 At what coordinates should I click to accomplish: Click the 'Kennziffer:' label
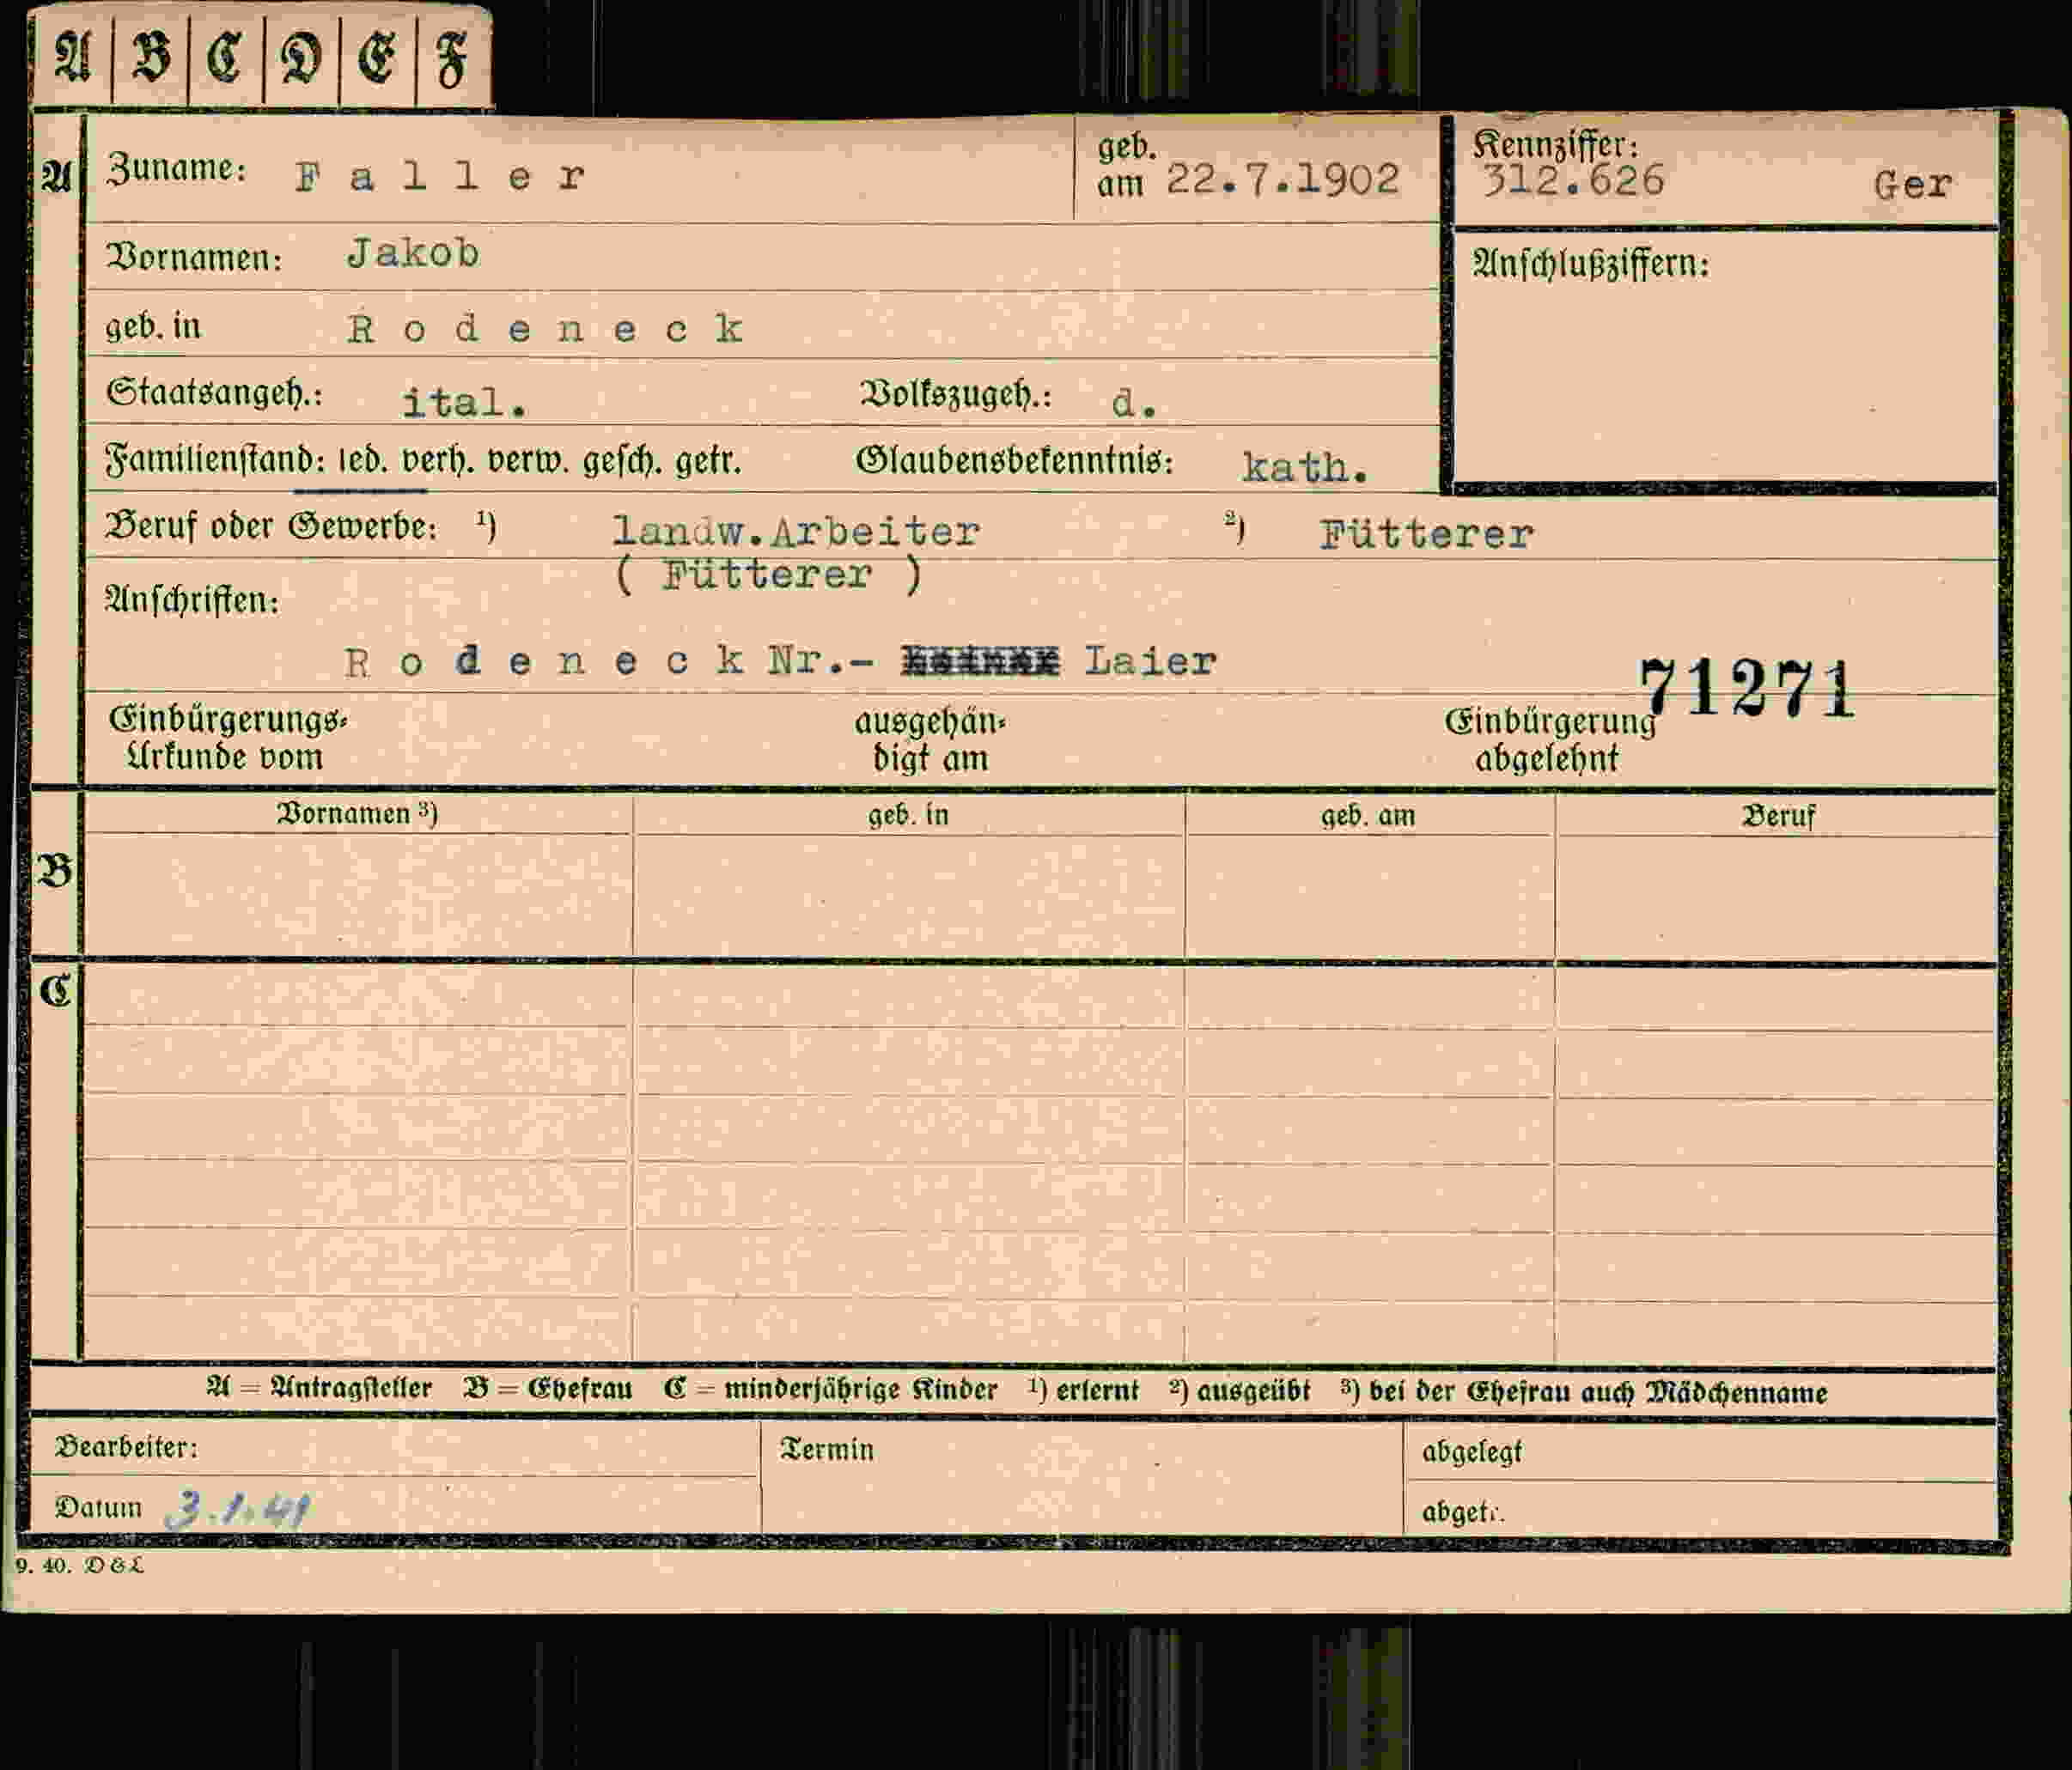coord(1555,145)
